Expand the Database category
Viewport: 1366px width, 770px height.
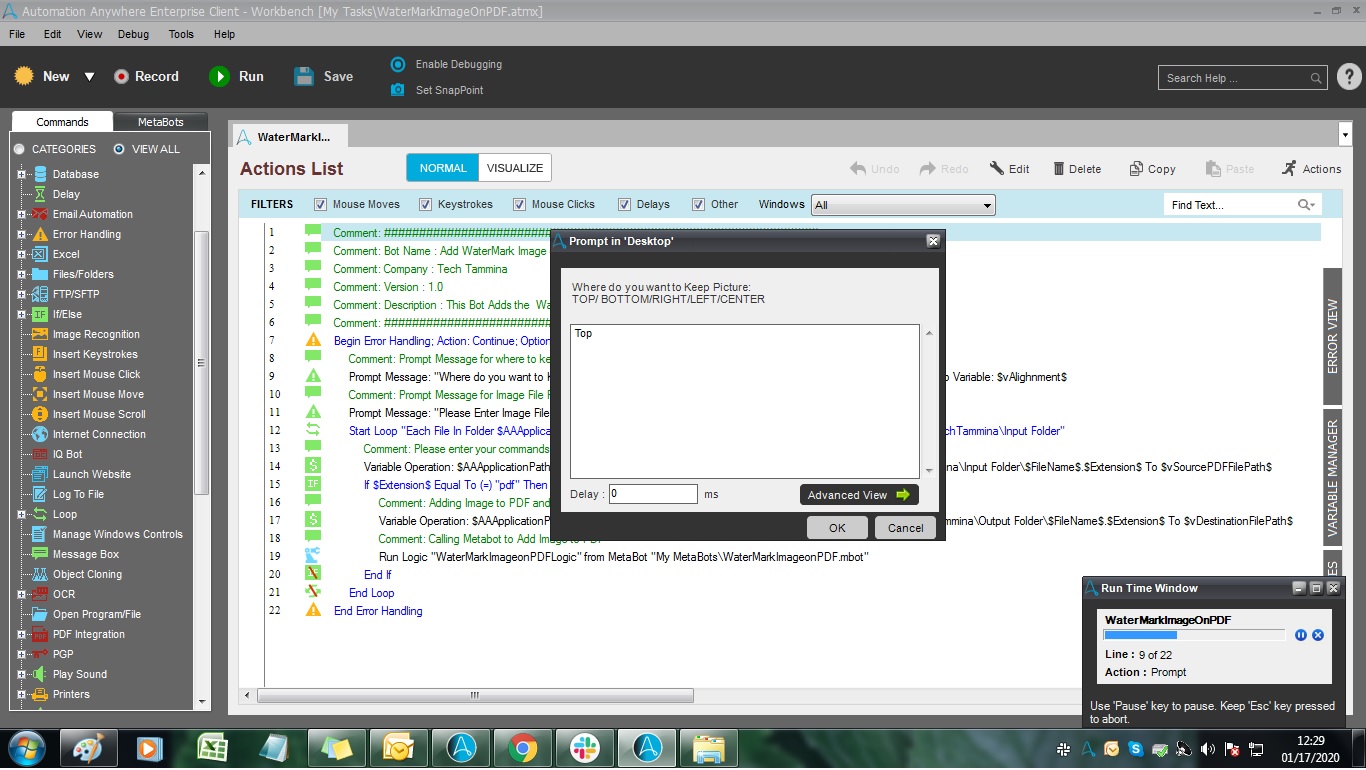pos(21,174)
